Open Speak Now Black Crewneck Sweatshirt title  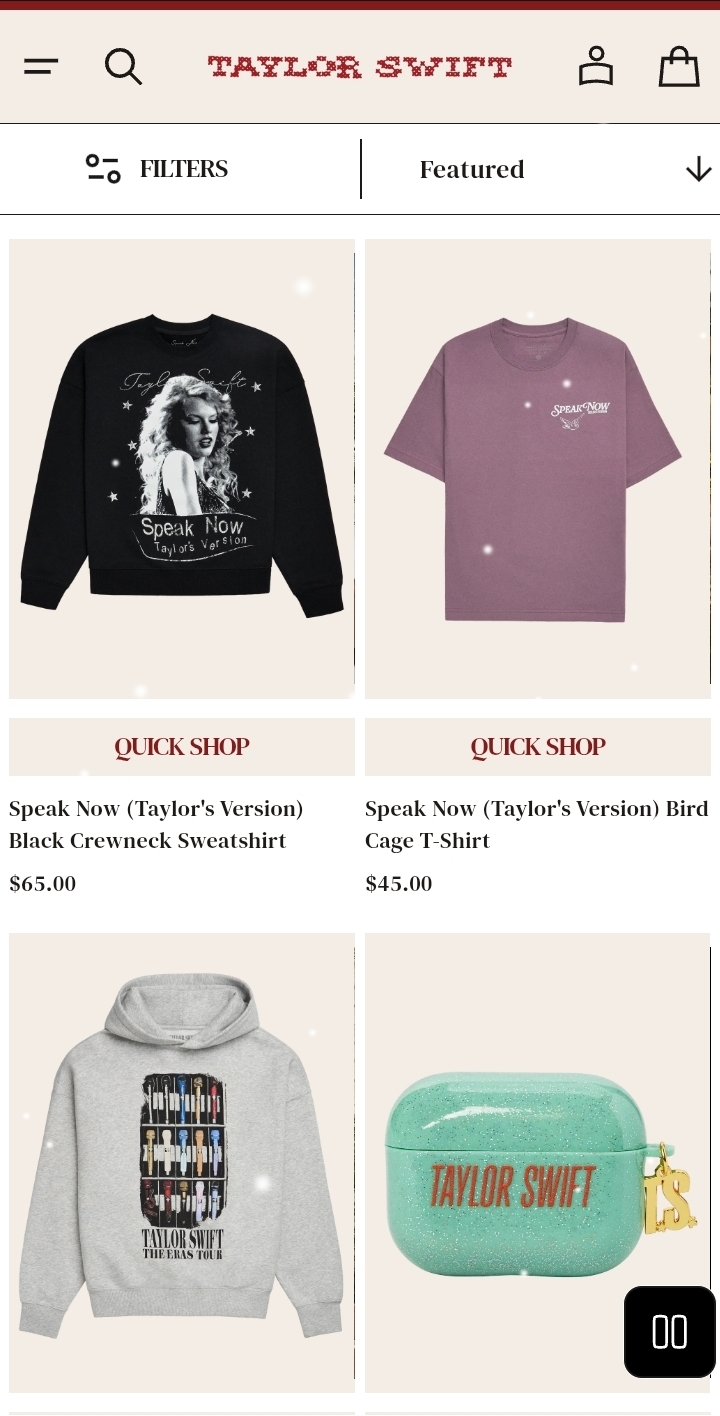(156, 825)
